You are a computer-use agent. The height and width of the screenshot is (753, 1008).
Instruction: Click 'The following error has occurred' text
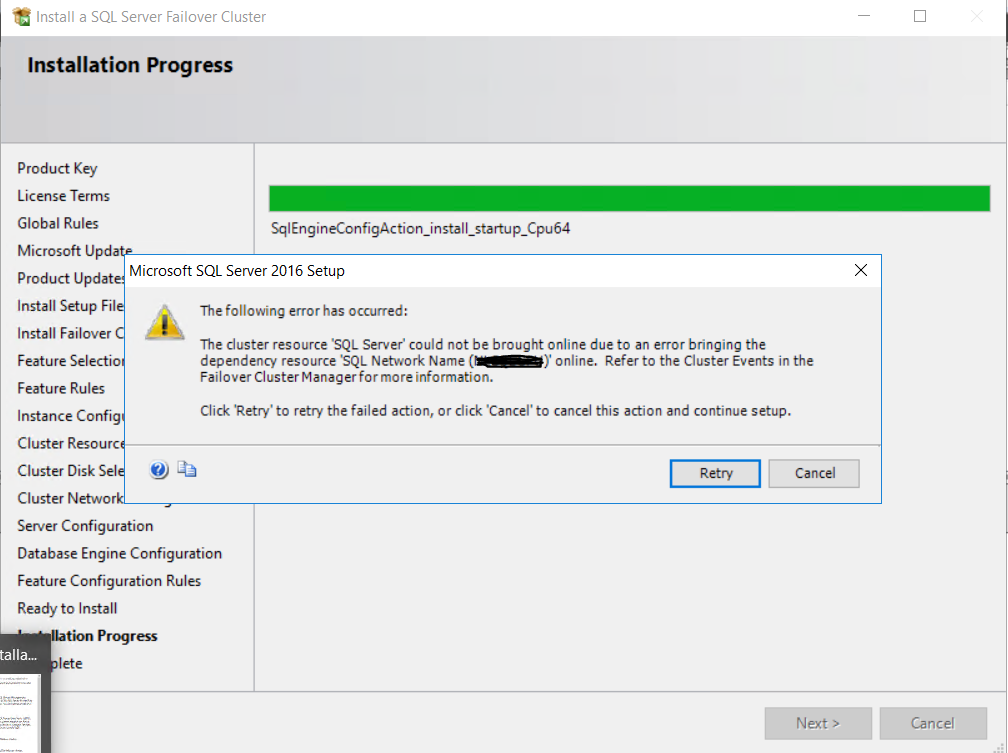(304, 311)
